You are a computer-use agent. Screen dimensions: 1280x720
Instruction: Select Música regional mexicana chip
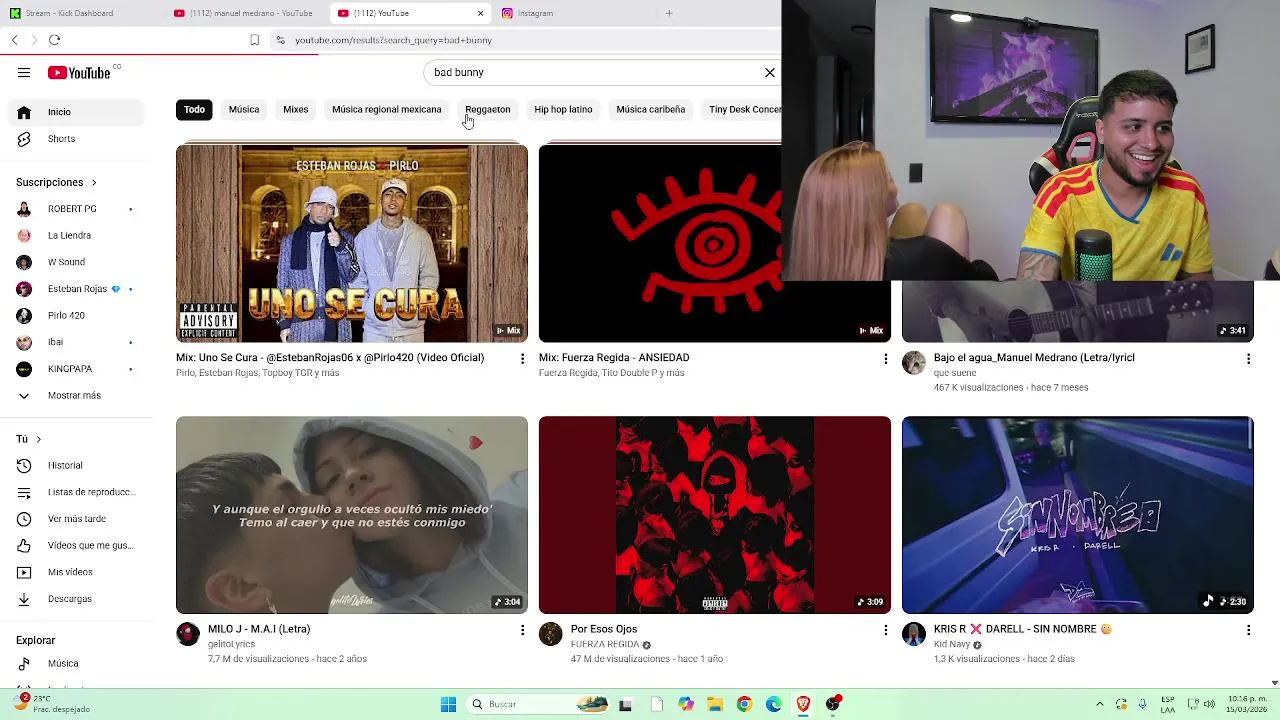point(387,109)
